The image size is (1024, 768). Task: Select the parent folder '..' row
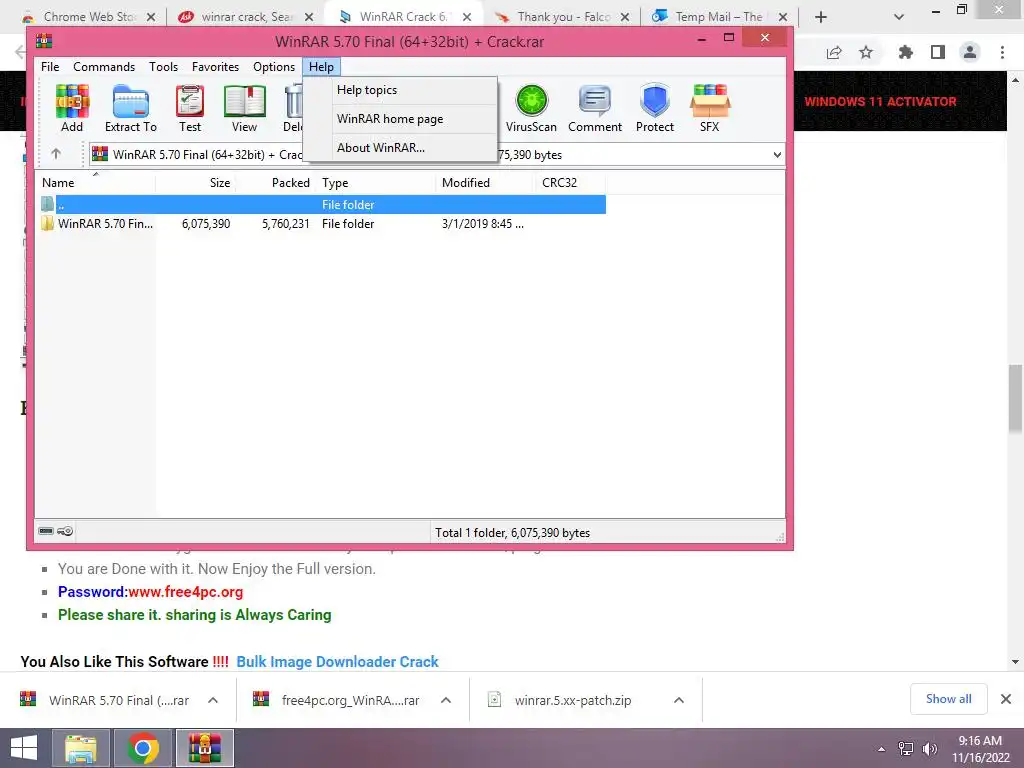(x=321, y=204)
